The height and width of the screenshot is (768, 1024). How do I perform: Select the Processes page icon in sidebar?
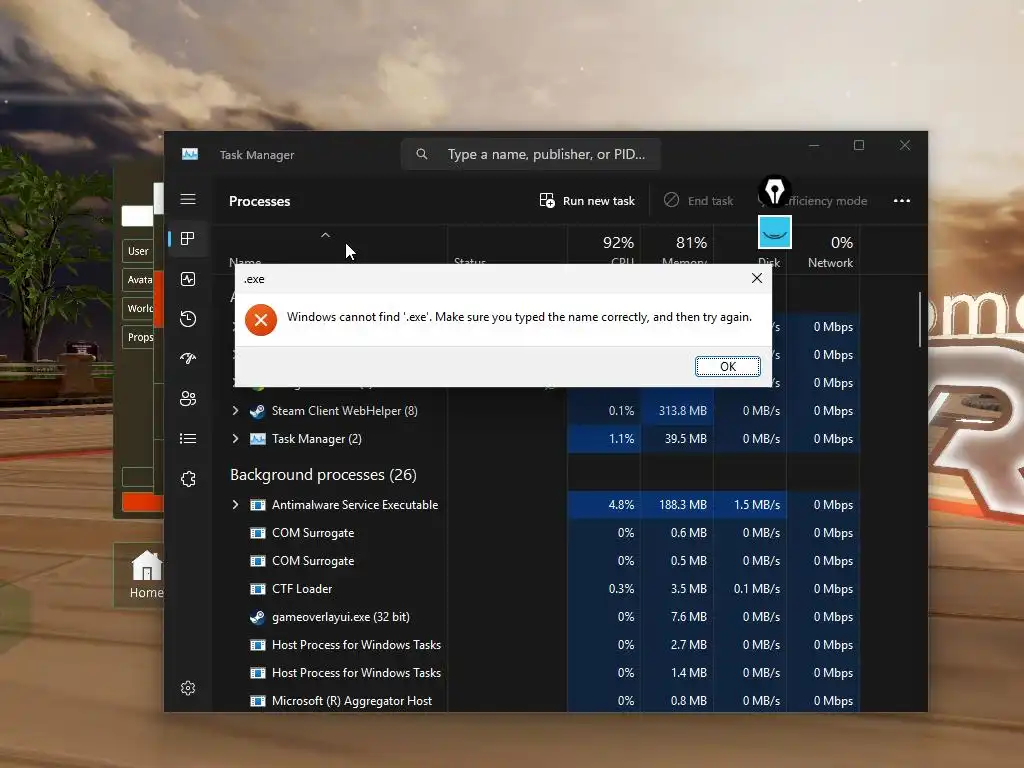188,238
